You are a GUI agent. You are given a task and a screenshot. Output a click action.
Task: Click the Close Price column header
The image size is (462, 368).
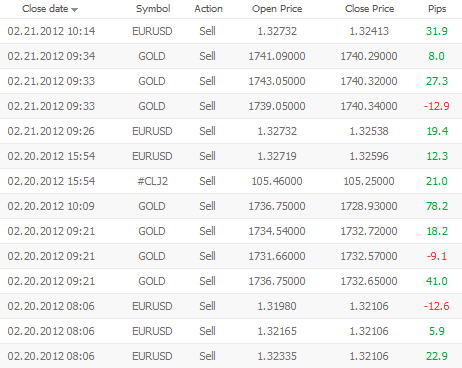click(369, 9)
